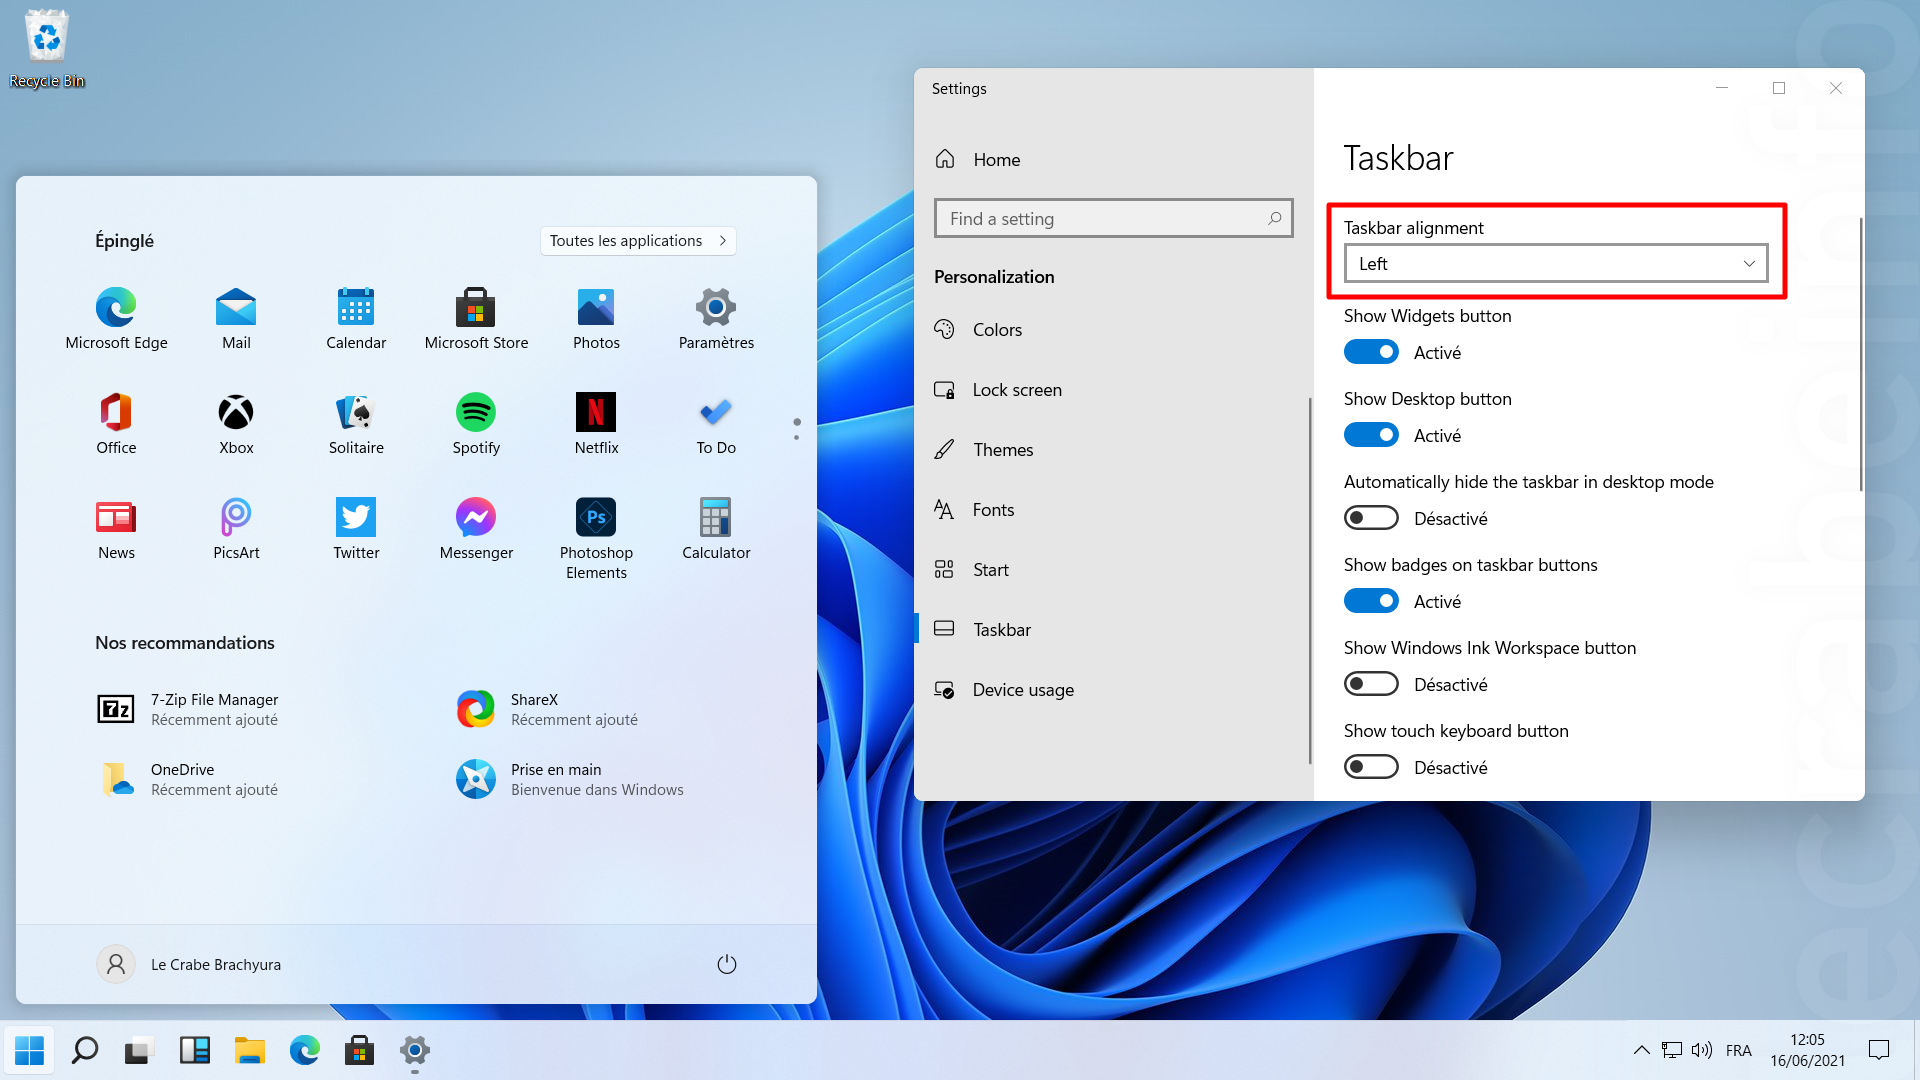This screenshot has height=1080, width=1920.
Task: Open Photoshop Elements
Action: pyautogui.click(x=596, y=539)
